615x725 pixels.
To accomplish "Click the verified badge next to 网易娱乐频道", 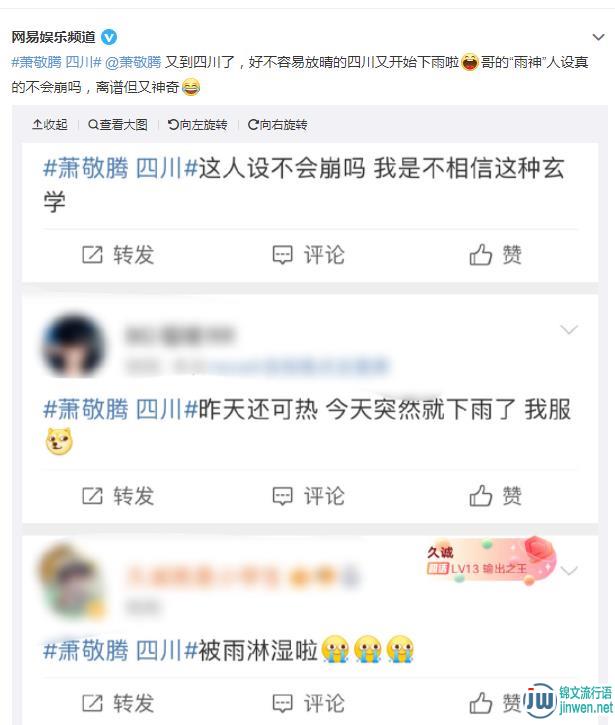I will (109, 37).
